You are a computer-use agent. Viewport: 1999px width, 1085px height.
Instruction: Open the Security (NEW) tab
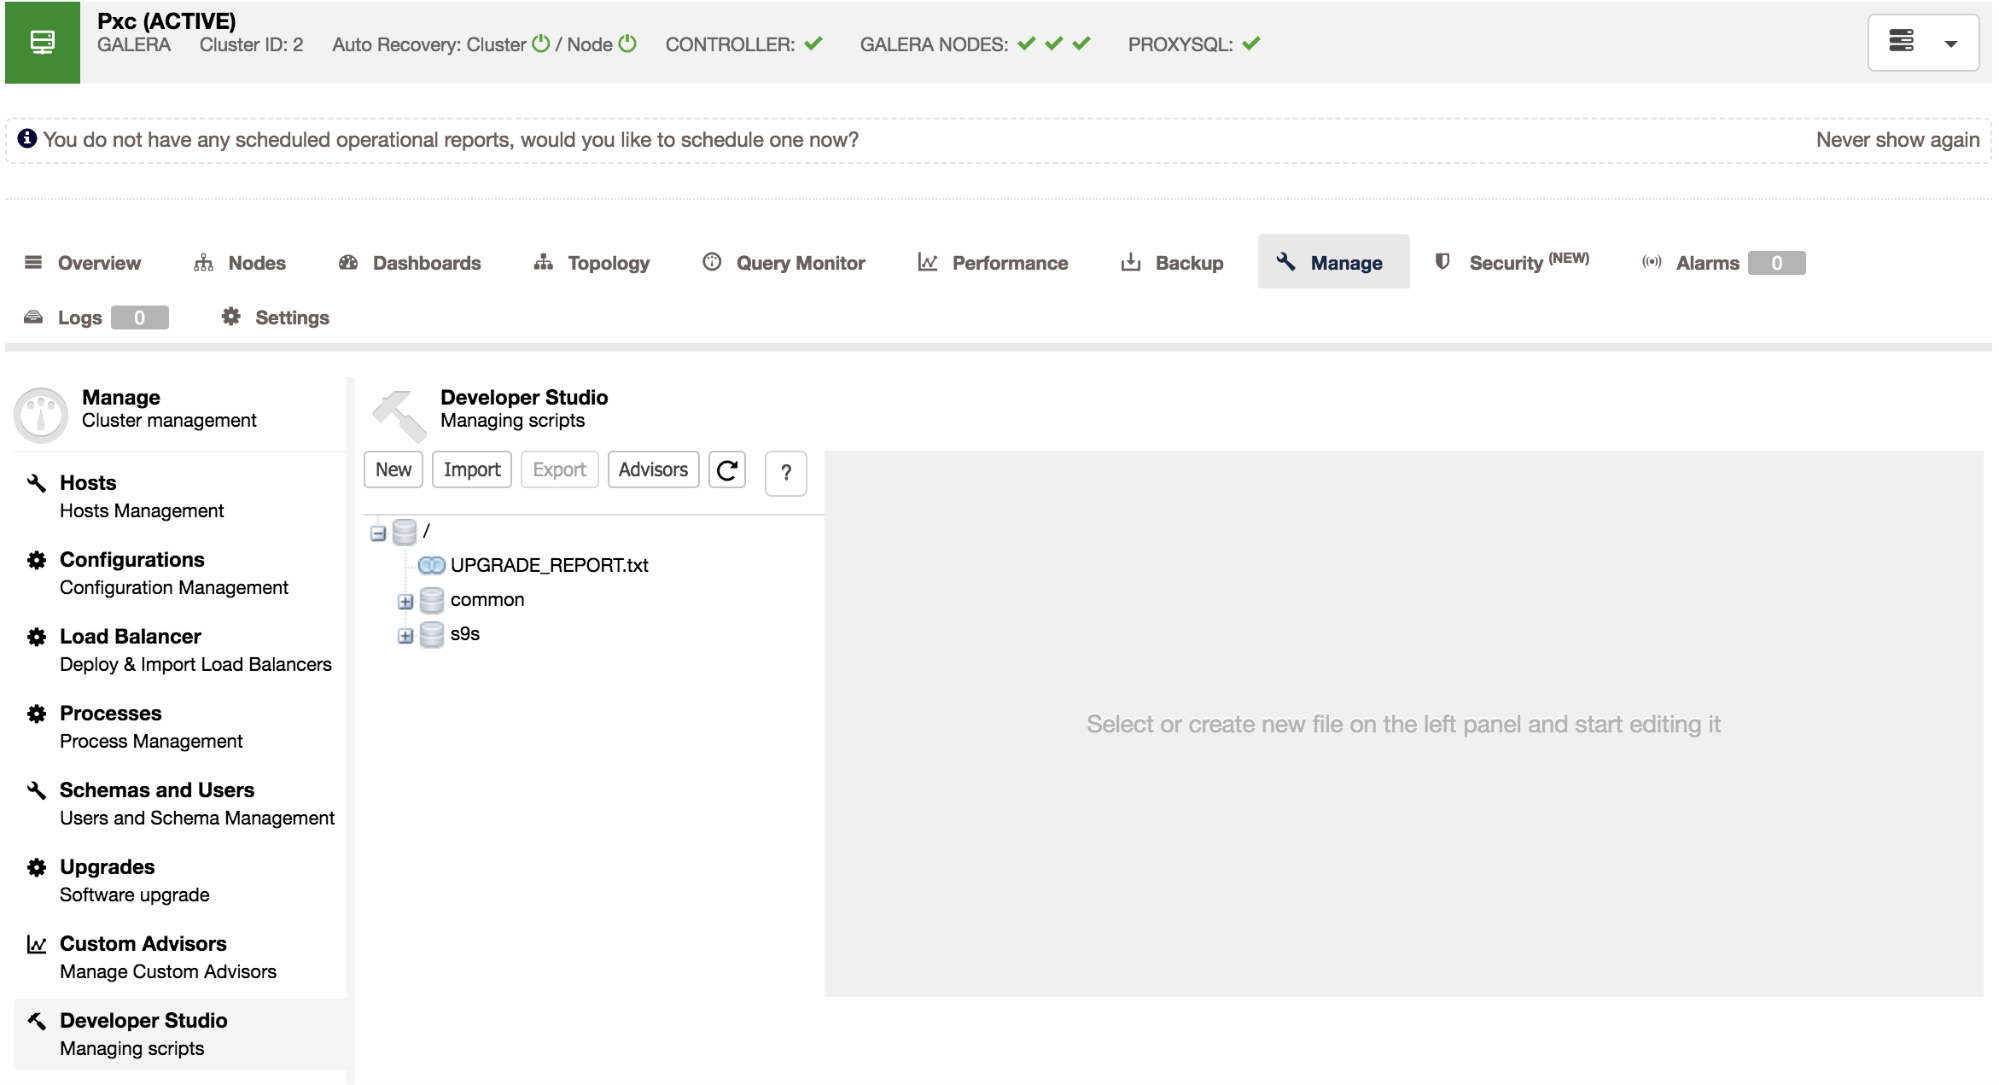click(x=1513, y=262)
